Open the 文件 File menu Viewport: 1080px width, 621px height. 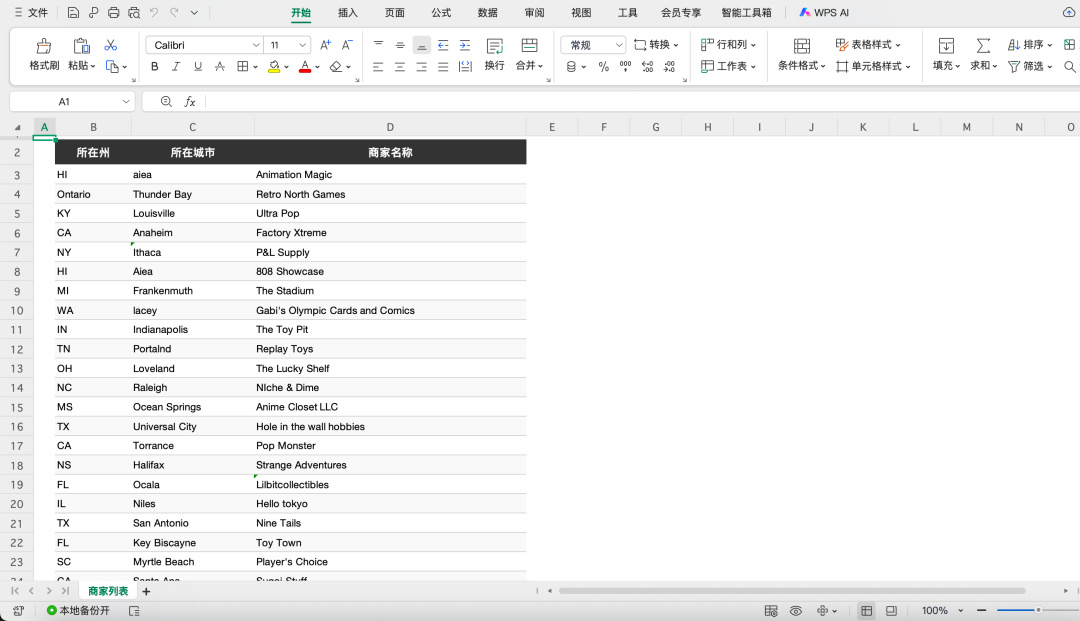pyautogui.click(x=31, y=12)
